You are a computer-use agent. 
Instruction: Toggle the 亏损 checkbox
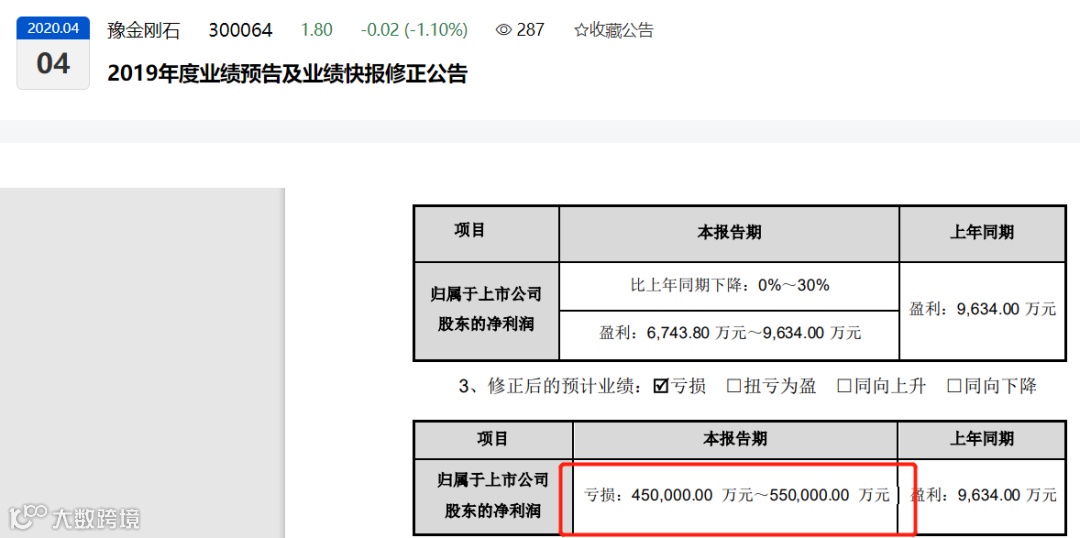(x=661, y=386)
